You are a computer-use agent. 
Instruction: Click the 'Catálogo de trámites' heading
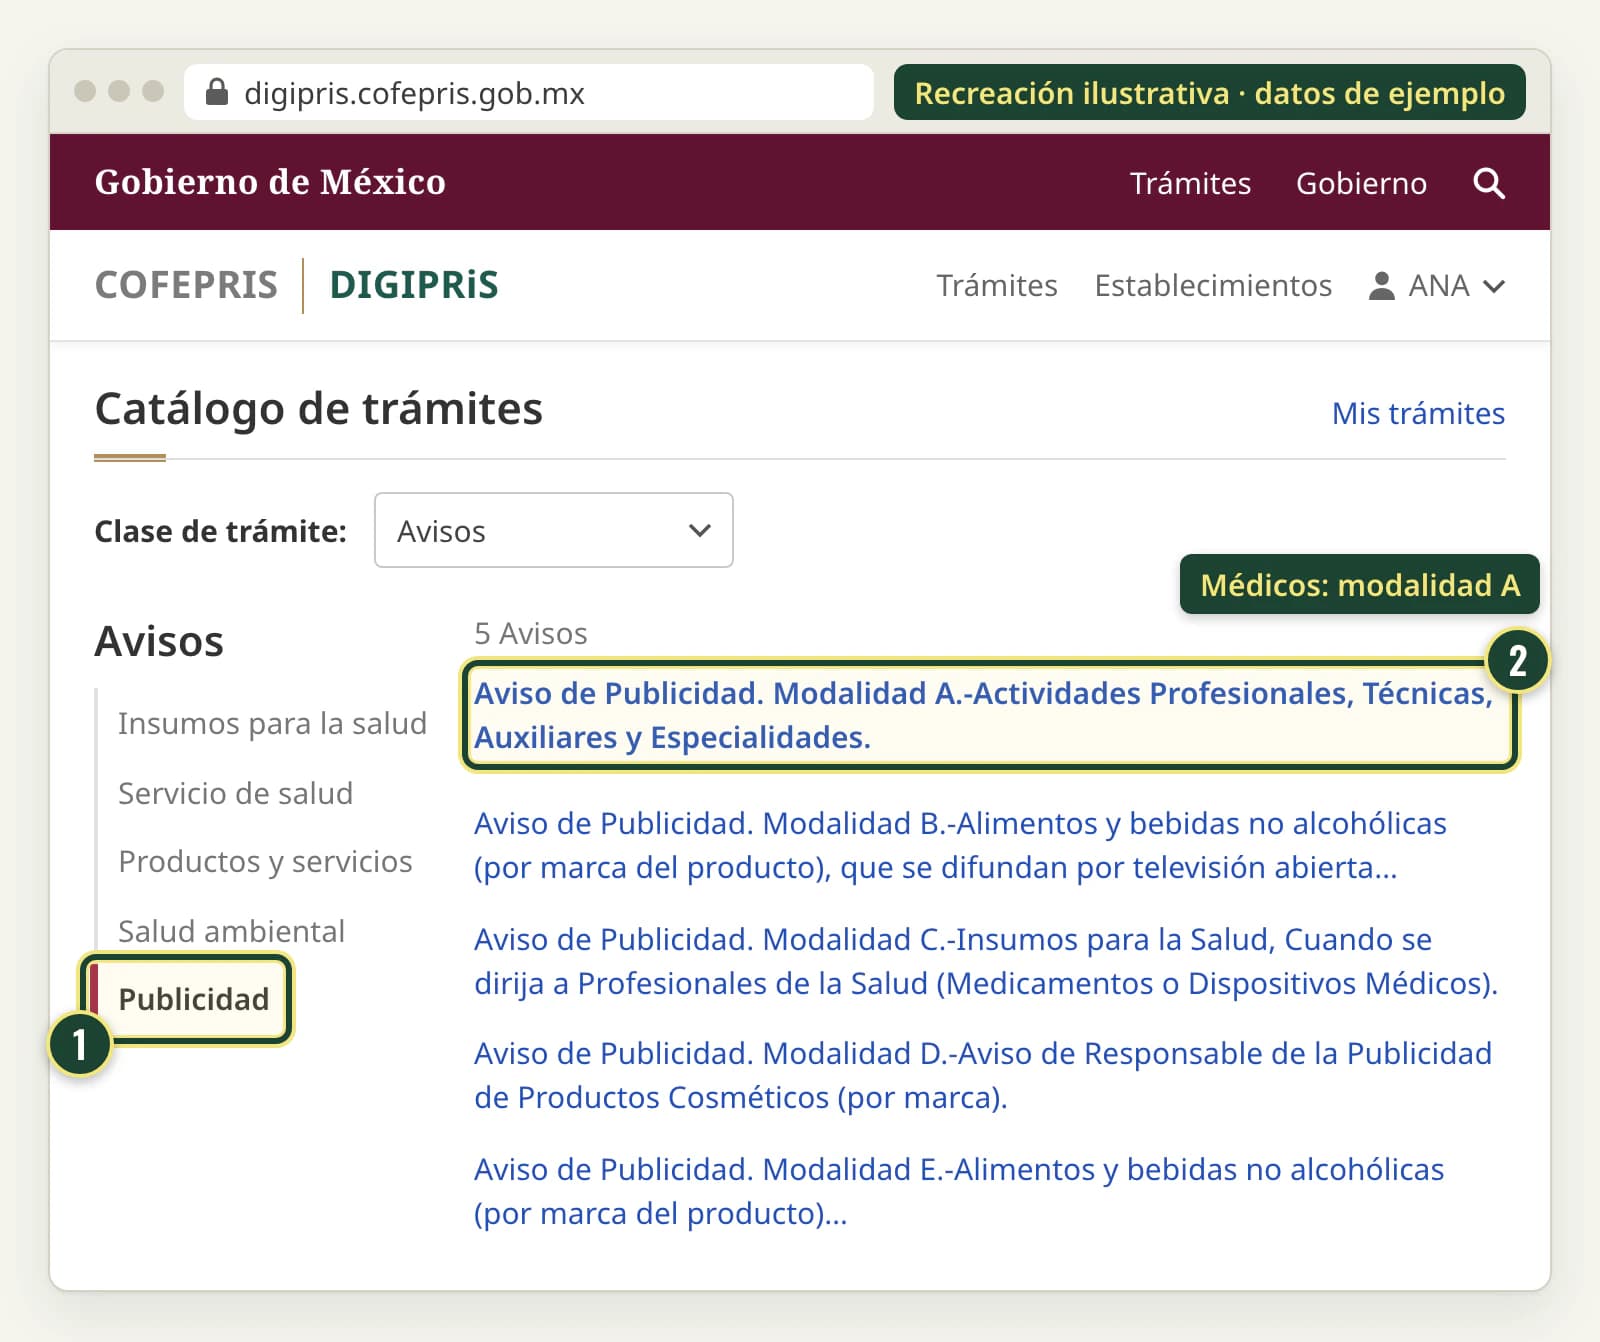pos(319,408)
